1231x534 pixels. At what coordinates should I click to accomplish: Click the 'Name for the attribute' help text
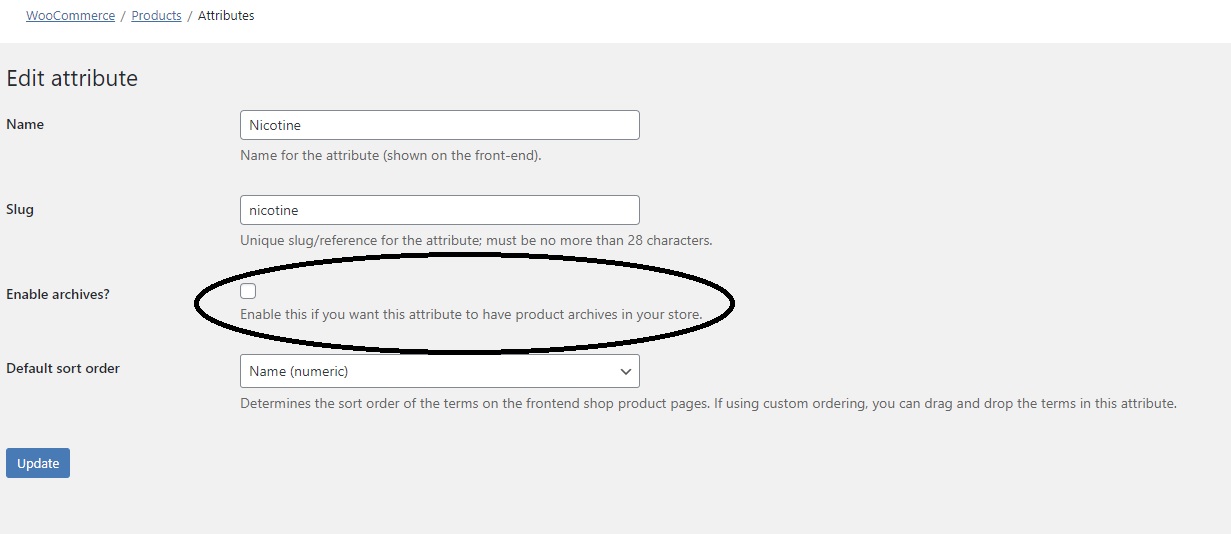pos(391,155)
